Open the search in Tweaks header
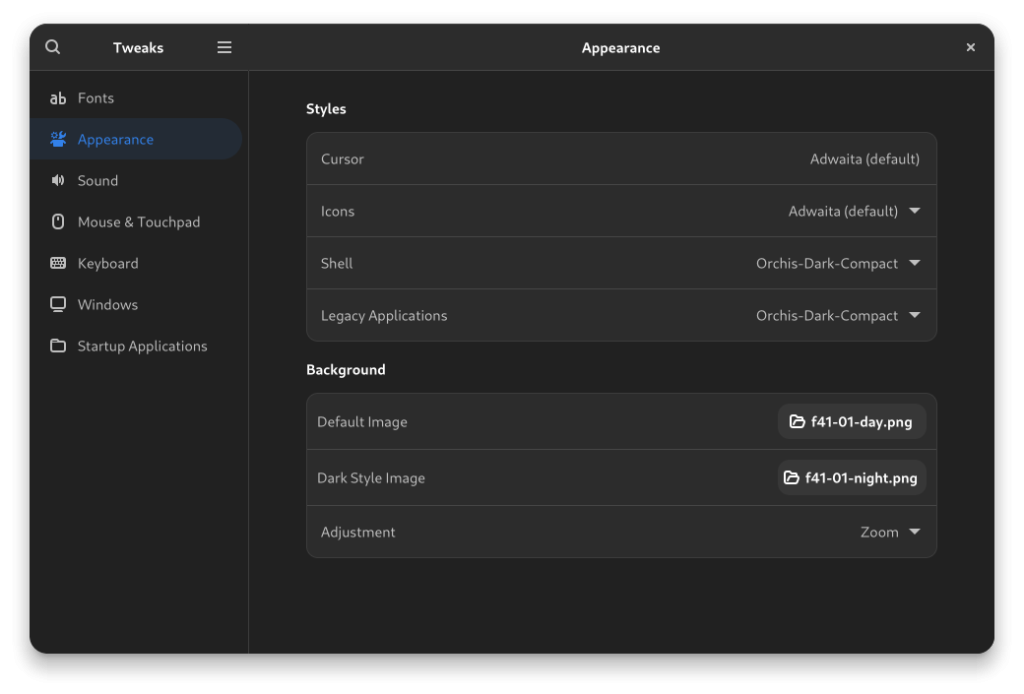Image resolution: width=1024 pixels, height=694 pixels. pos(53,47)
